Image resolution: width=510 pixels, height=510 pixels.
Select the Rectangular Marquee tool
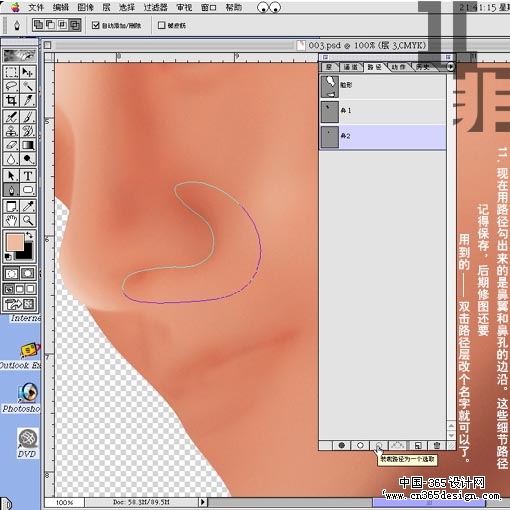pos(11,72)
